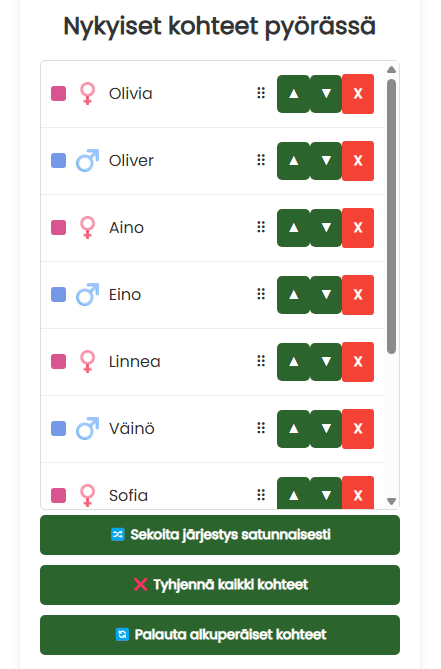
Task: Move Sofia down in the list
Action: click(x=326, y=493)
